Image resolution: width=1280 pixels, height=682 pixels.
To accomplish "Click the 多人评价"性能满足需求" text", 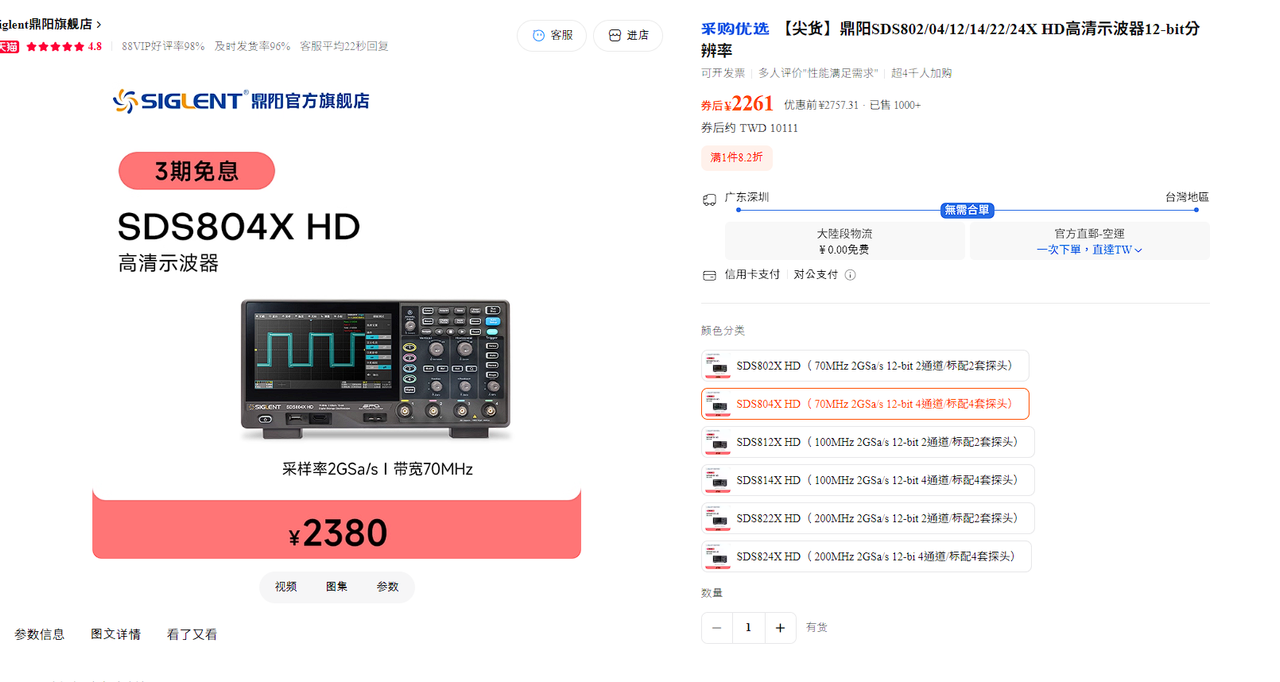I will 818,73.
